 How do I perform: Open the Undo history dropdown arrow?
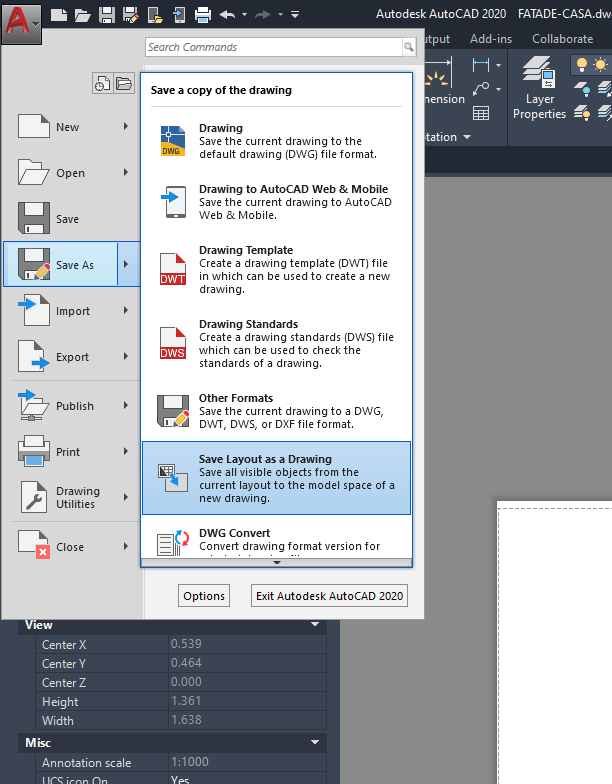244,15
